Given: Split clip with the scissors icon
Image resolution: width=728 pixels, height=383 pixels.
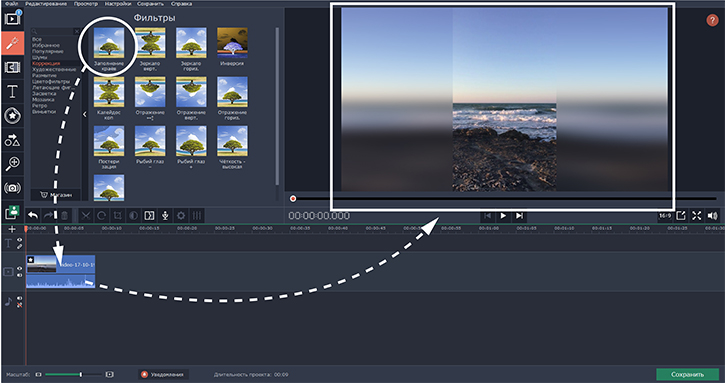Looking at the screenshot, I should 86,215.
